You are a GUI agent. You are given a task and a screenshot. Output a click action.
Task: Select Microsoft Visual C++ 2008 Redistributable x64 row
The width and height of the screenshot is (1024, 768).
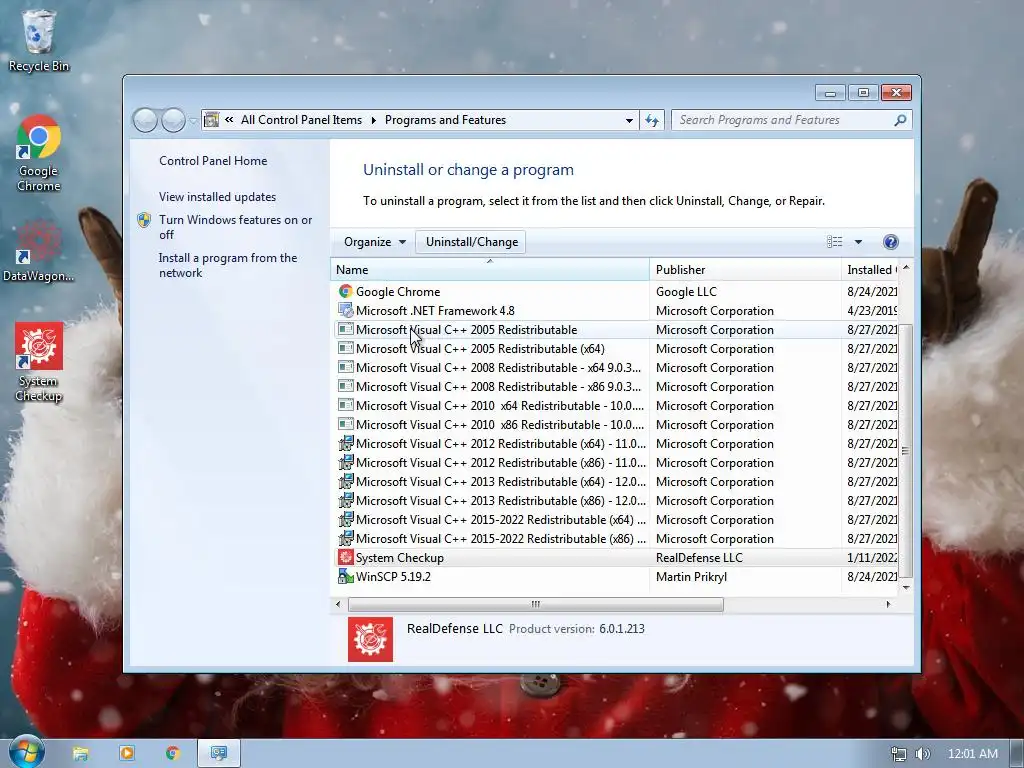coord(616,368)
